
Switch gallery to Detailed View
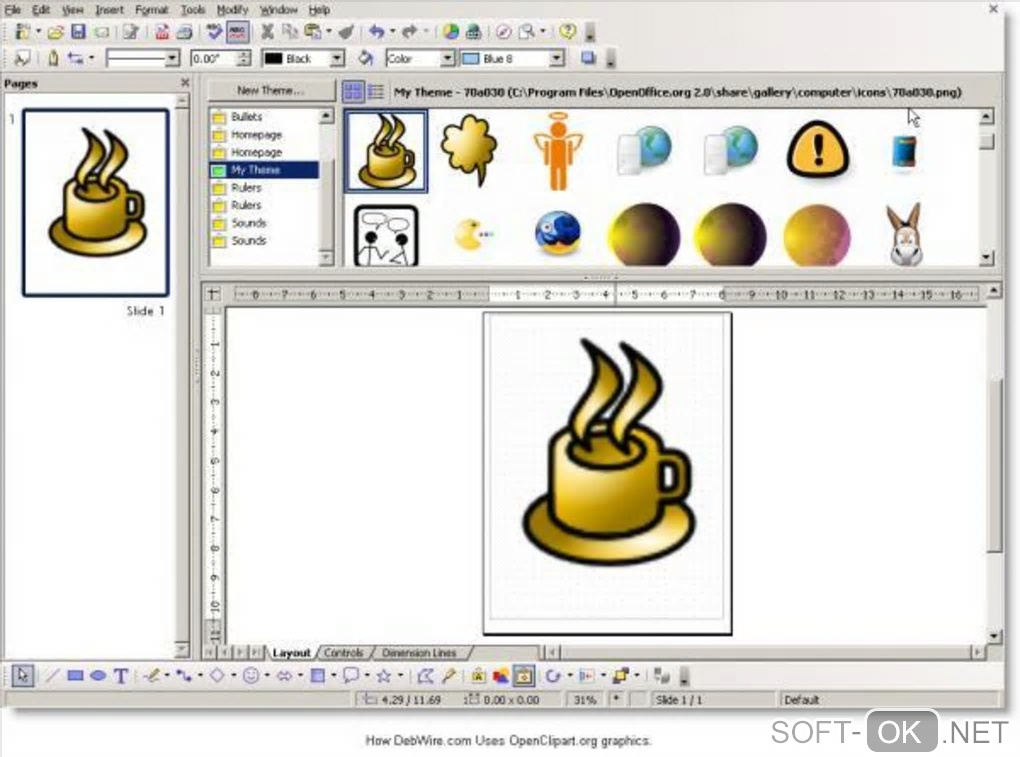click(x=376, y=91)
